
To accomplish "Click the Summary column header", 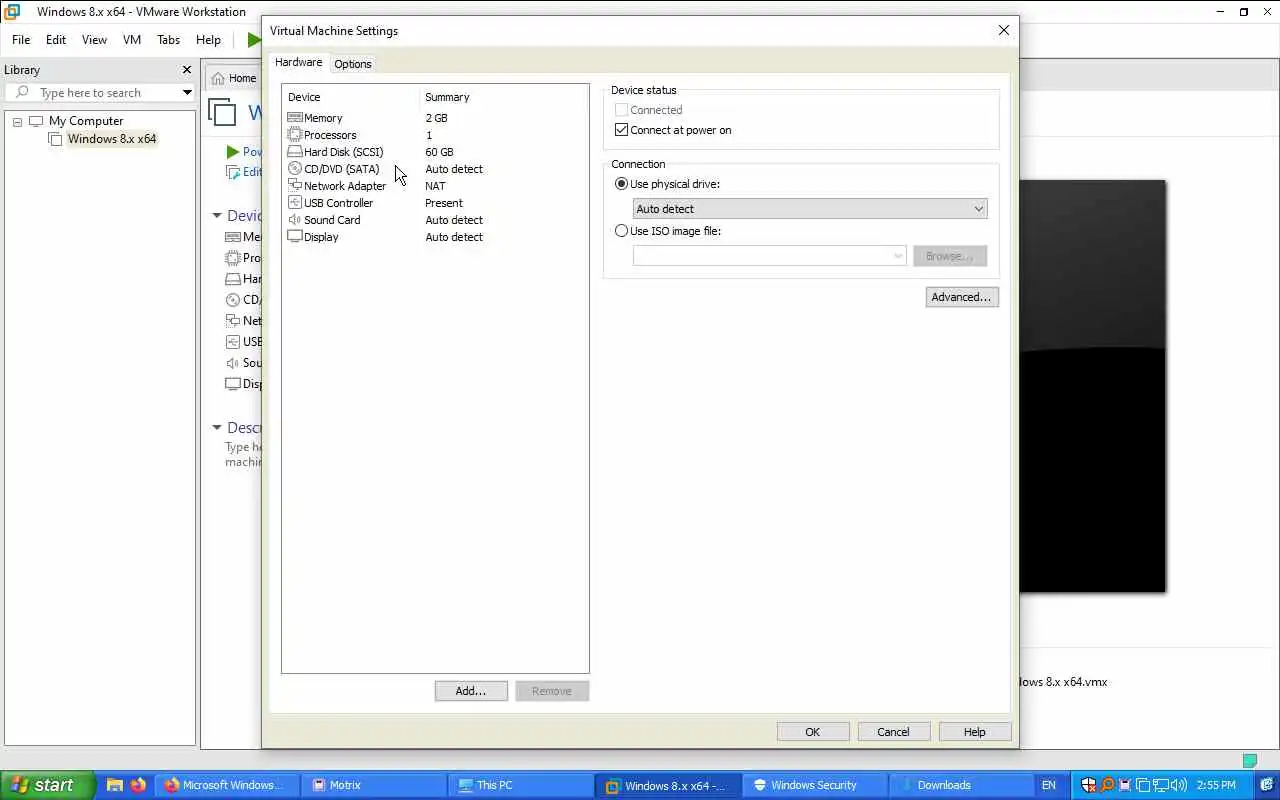I will (x=504, y=97).
